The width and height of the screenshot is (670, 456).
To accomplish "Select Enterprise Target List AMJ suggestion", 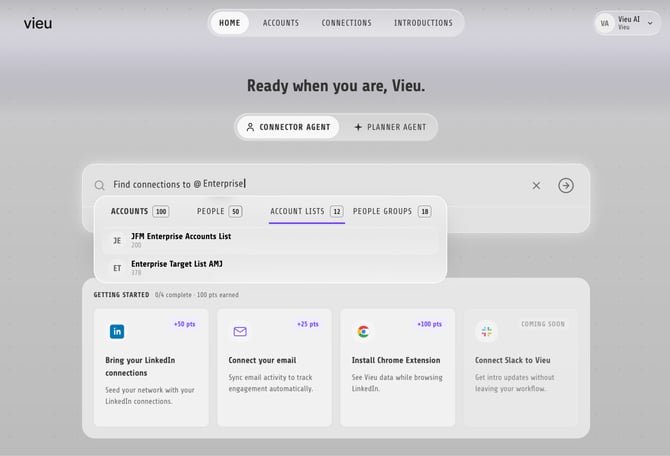I will 270,268.
